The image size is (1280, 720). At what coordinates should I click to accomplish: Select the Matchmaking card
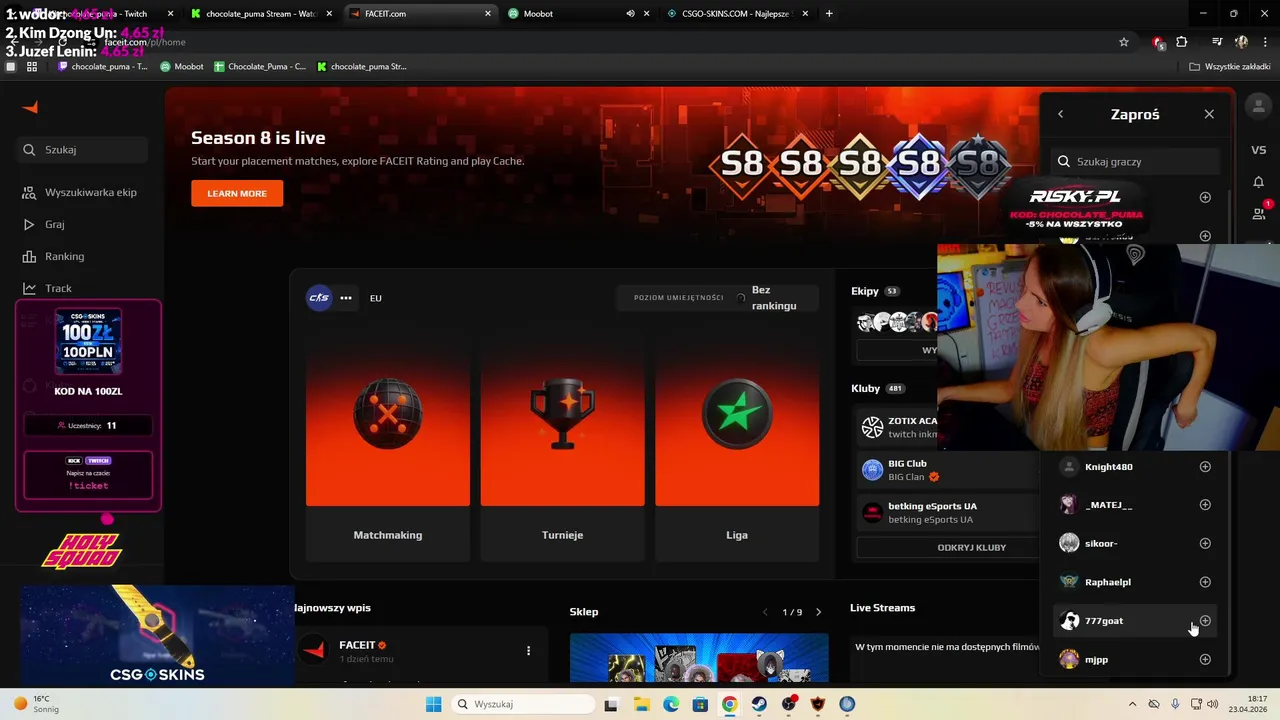click(x=388, y=446)
